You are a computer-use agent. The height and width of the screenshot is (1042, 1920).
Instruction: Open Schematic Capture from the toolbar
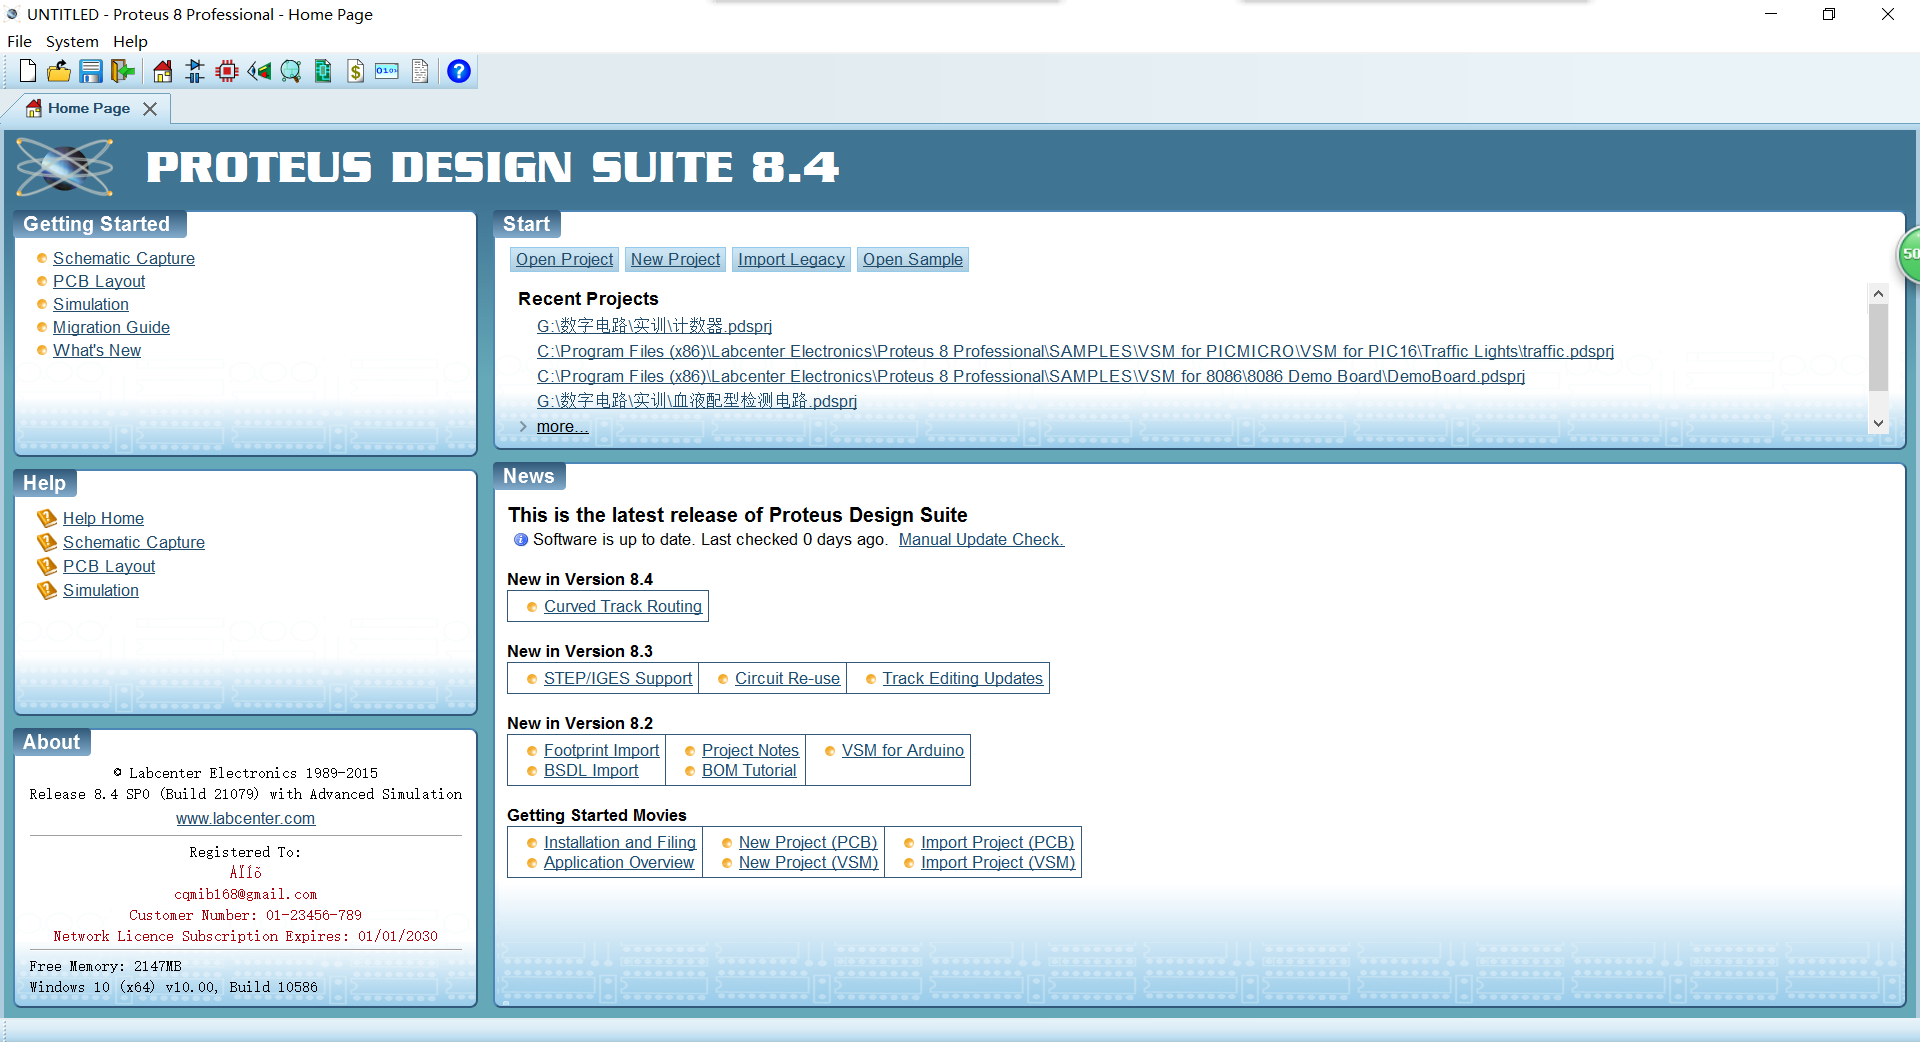coord(195,71)
